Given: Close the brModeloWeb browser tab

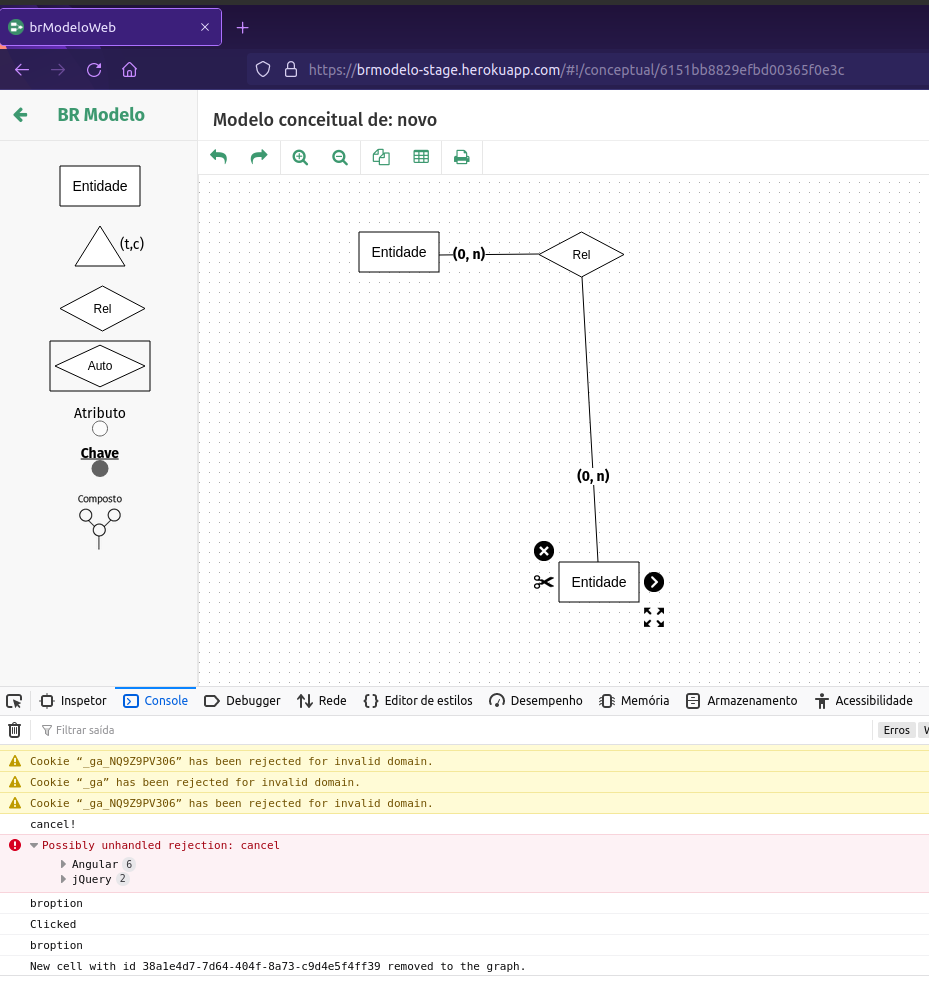Looking at the screenshot, I should [205, 27].
